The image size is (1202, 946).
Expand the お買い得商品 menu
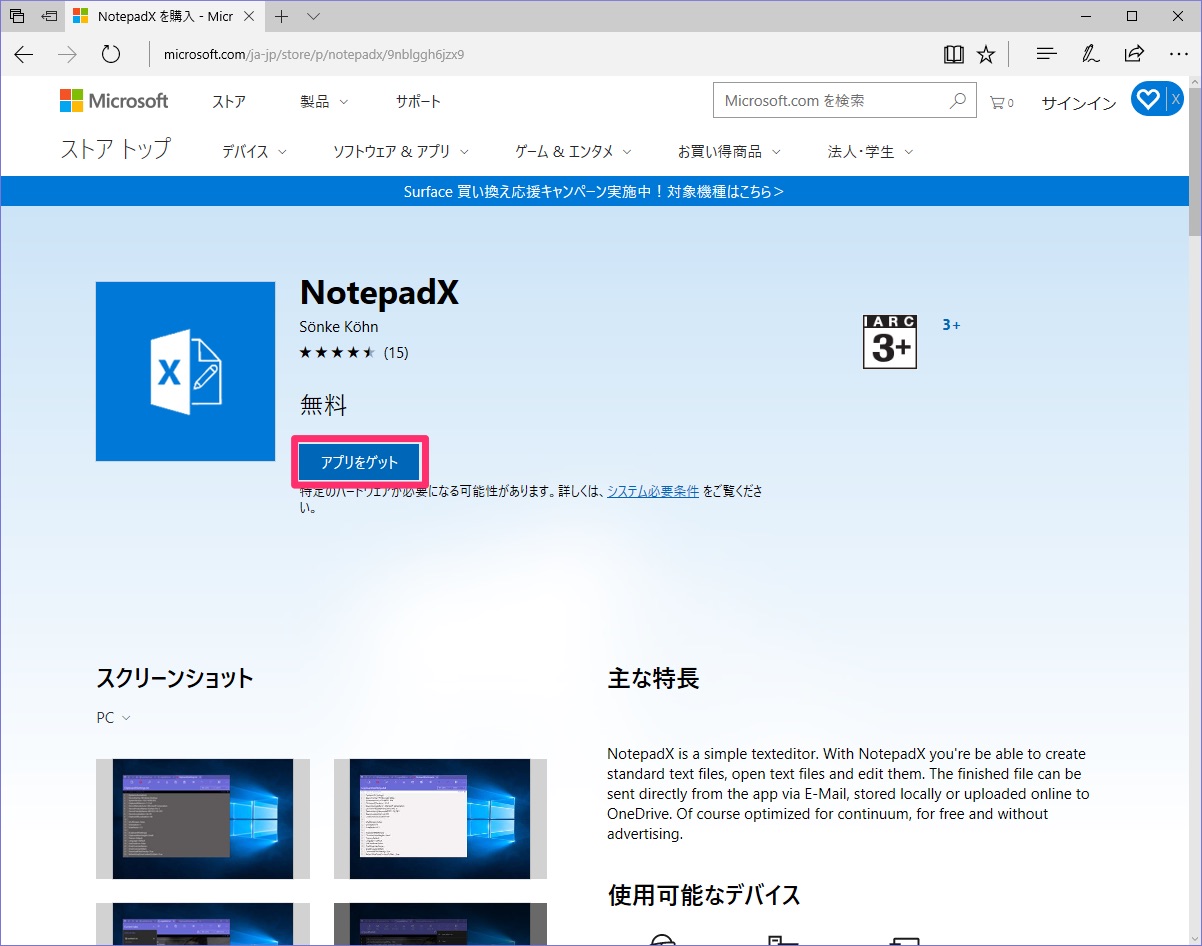(x=729, y=152)
